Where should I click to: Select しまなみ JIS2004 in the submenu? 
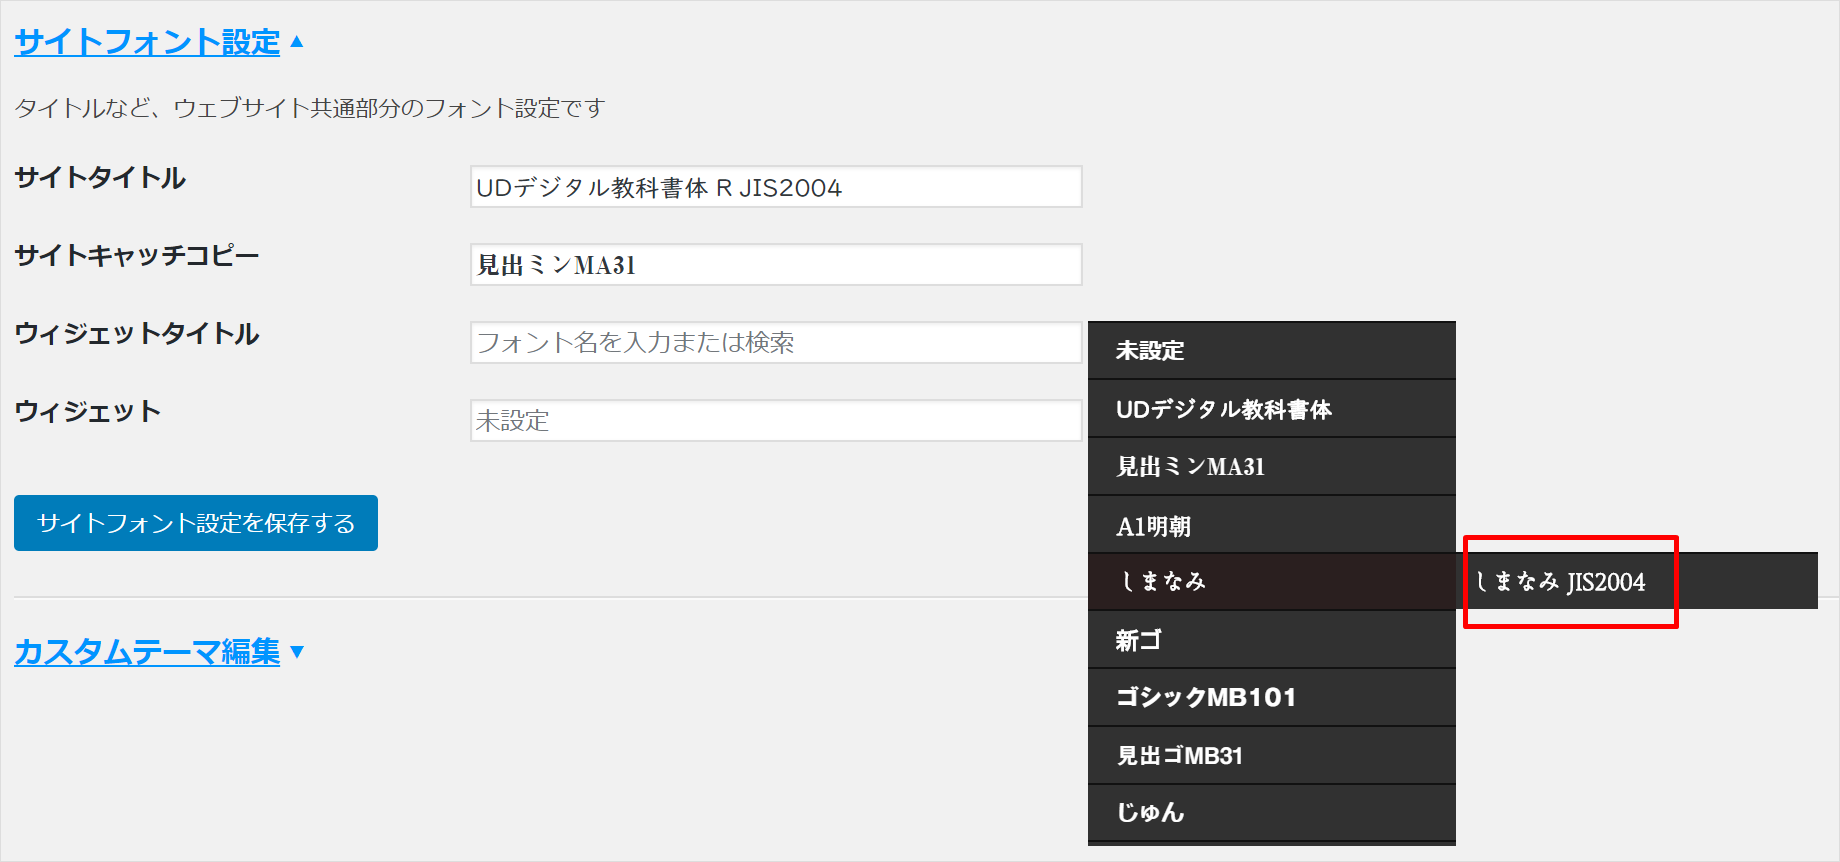click(1570, 582)
